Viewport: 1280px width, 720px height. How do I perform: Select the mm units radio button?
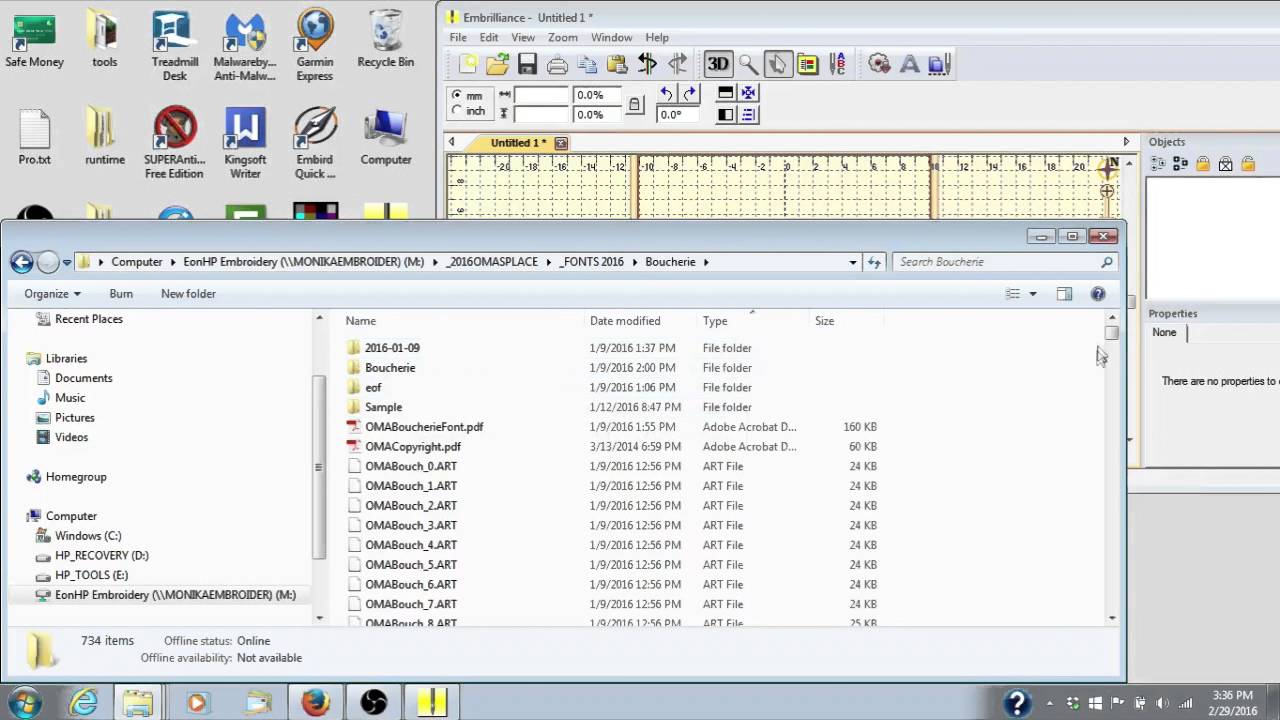[458, 96]
